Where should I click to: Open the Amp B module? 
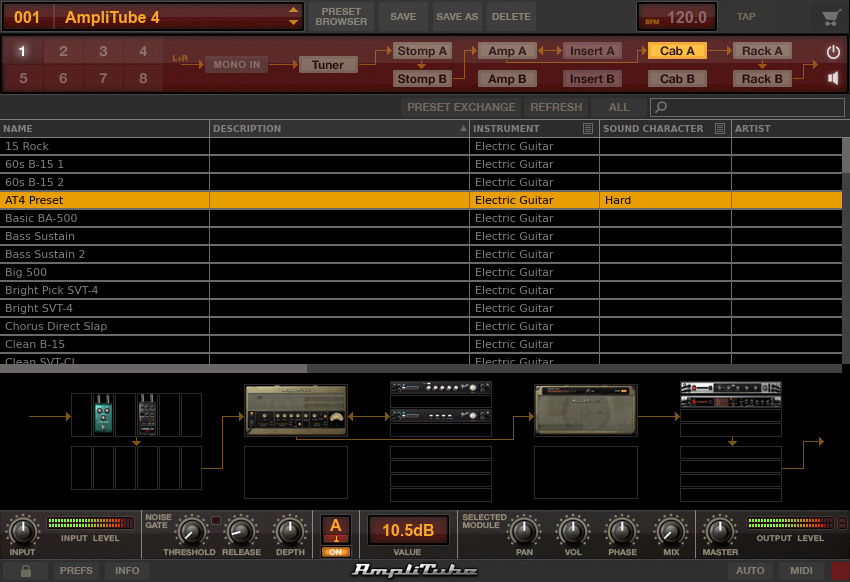507,79
